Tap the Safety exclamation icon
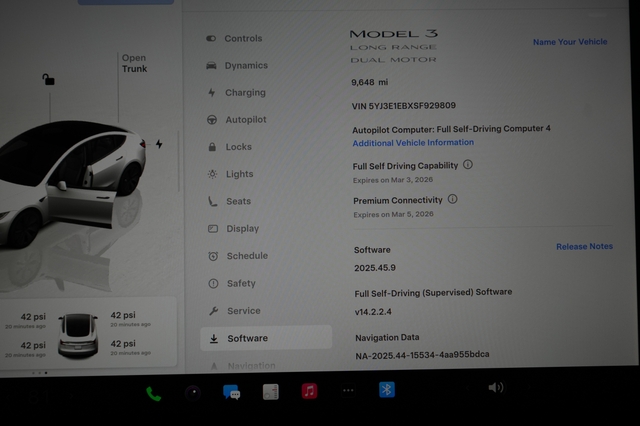 tap(213, 284)
